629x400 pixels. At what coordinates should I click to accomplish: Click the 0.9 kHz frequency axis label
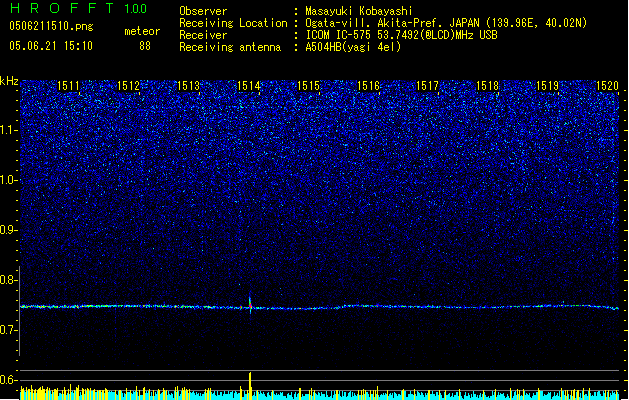[9, 230]
